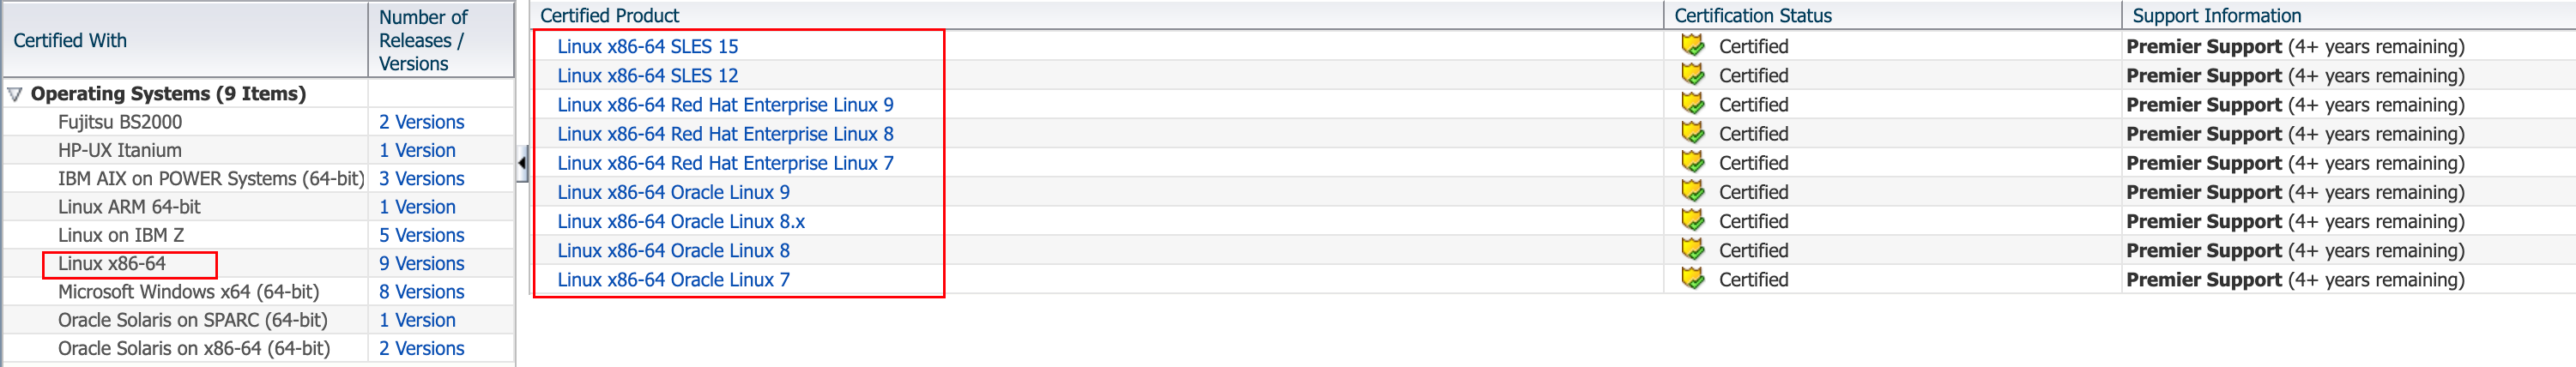Click certified icon for Red Hat Enterprise Linux 9

pyautogui.click(x=1692, y=103)
